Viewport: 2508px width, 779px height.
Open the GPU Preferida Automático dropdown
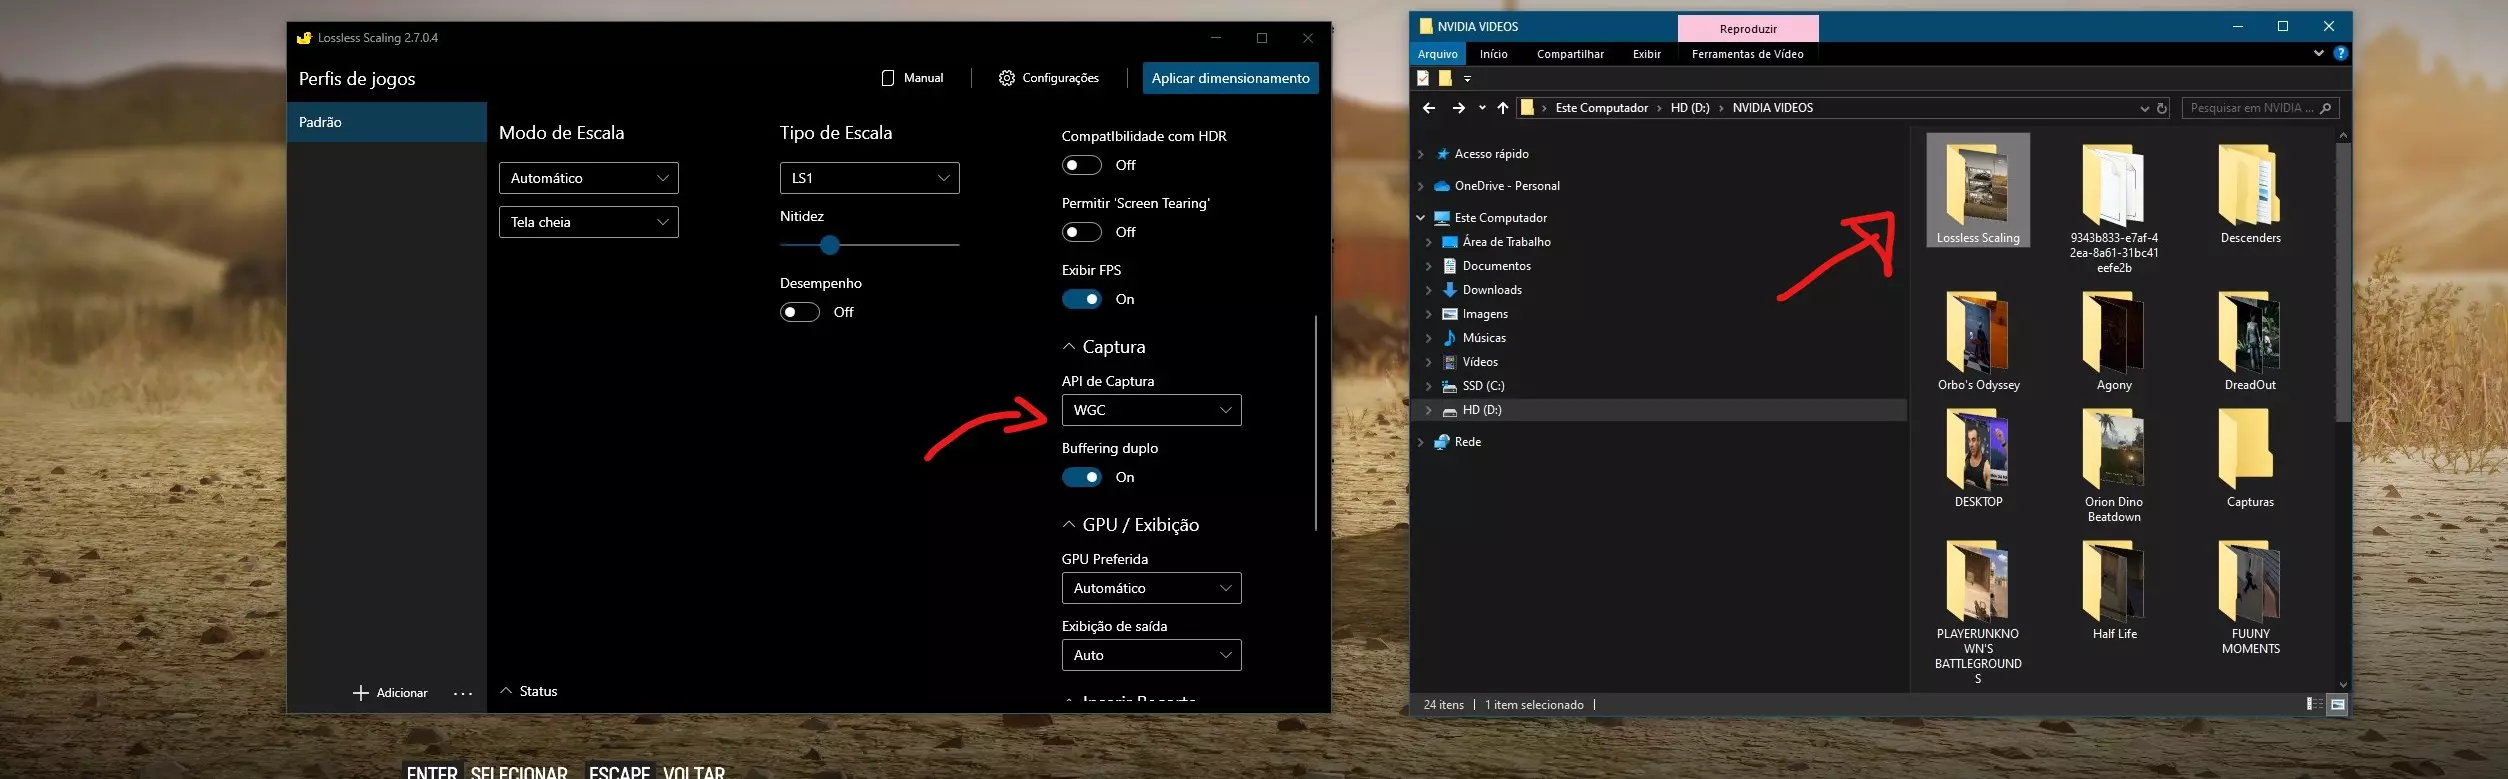[1152, 588]
